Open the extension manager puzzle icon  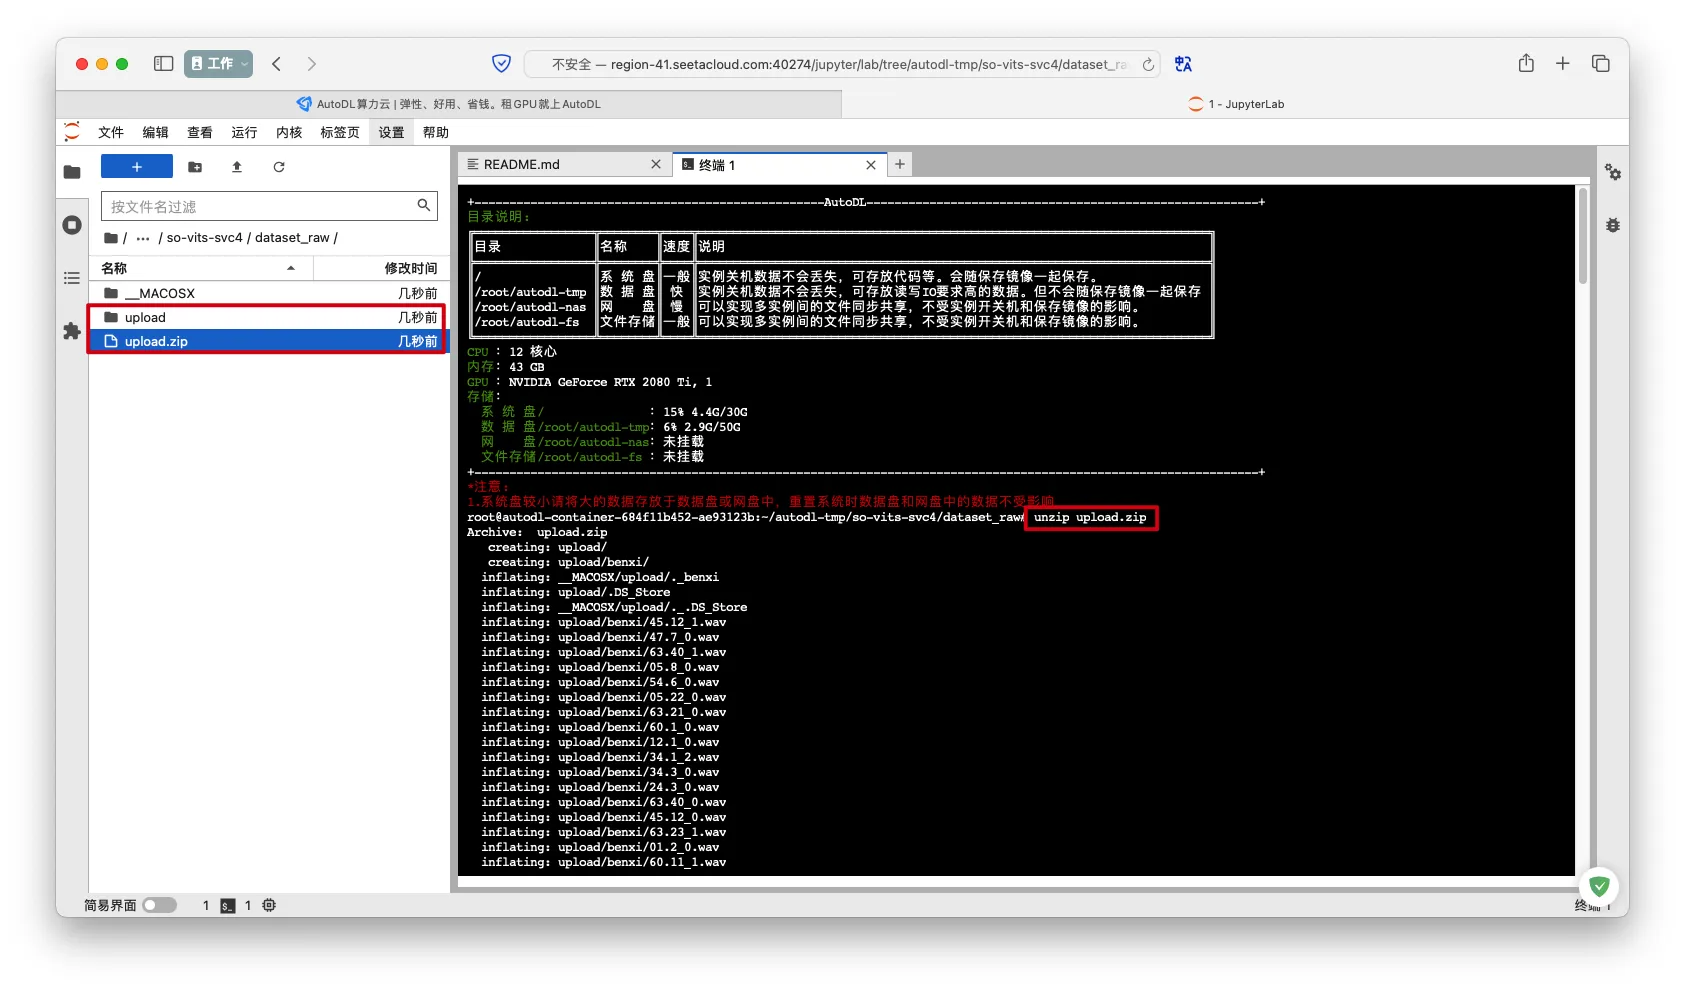pos(72,331)
